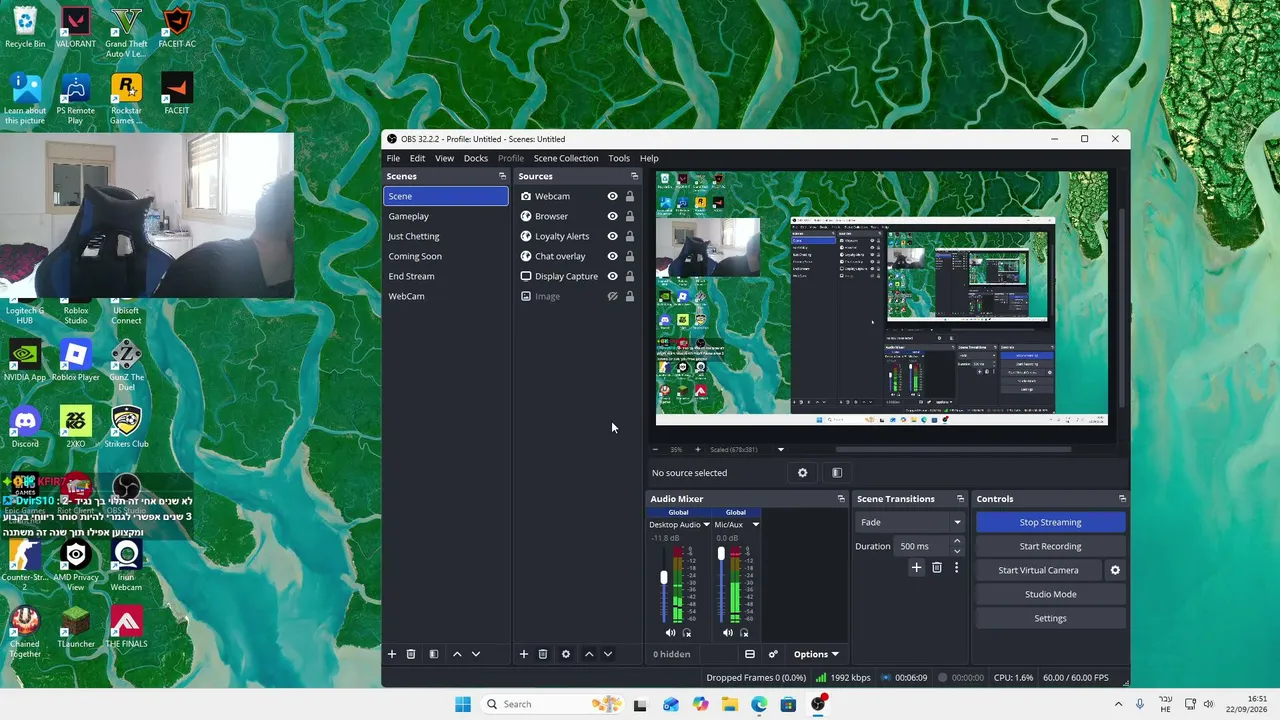Click Start Recording button
This screenshot has height=720, width=1280.
[x=1050, y=546]
